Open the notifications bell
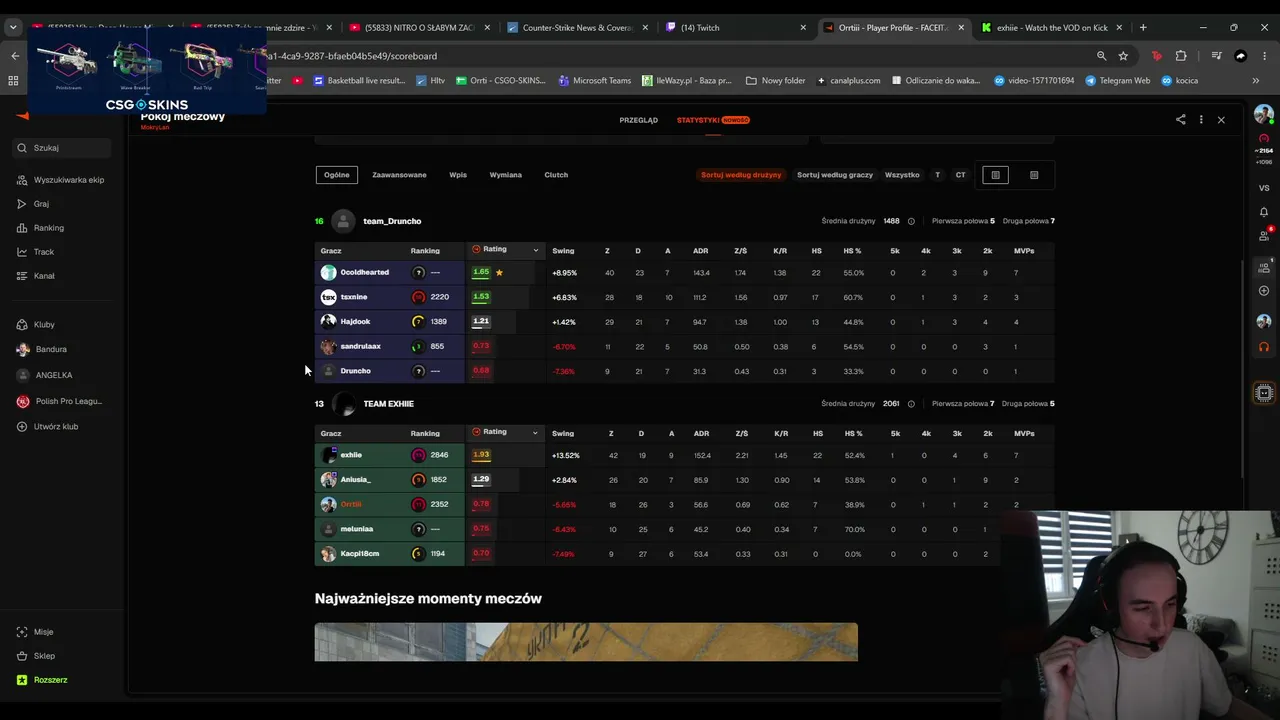The image size is (1280, 720). point(1264,212)
